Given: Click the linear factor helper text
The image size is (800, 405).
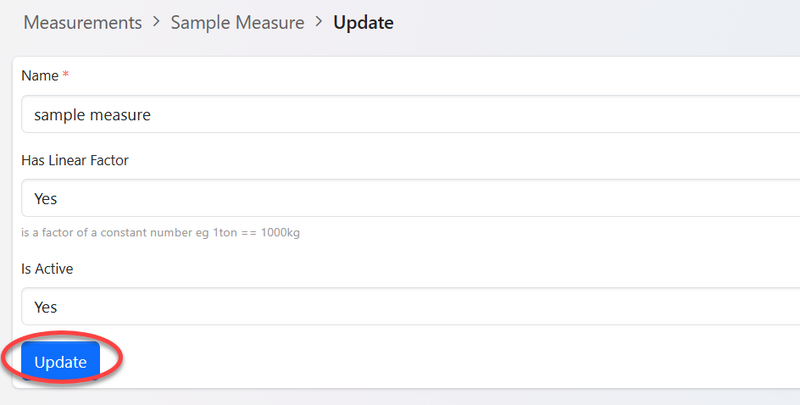Looking at the screenshot, I should [160, 233].
